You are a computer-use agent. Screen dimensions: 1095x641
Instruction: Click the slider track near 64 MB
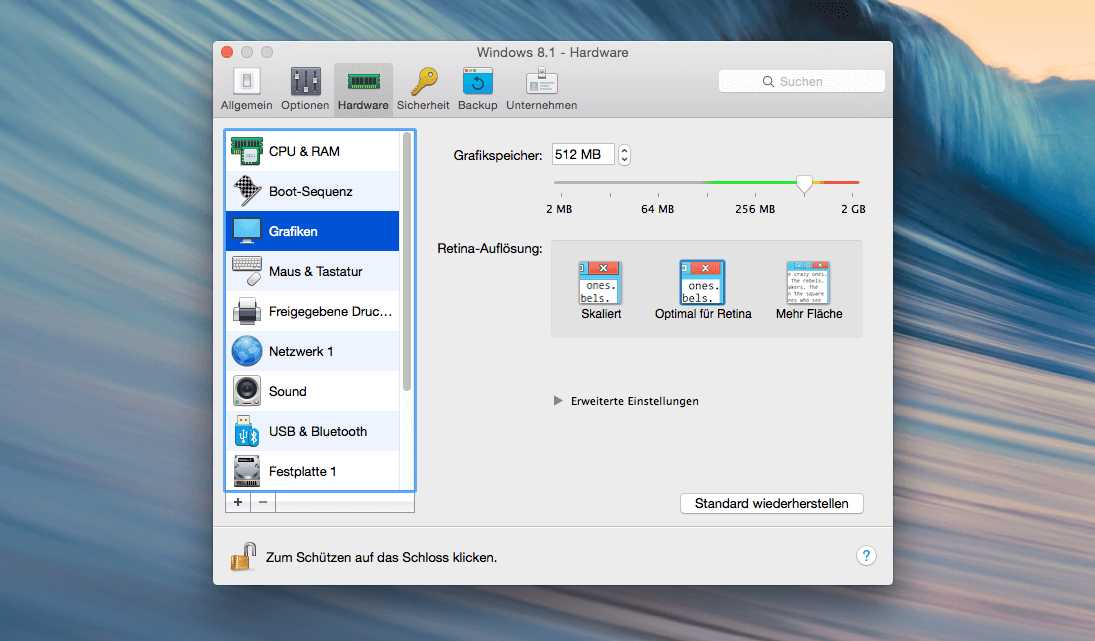[x=658, y=182]
